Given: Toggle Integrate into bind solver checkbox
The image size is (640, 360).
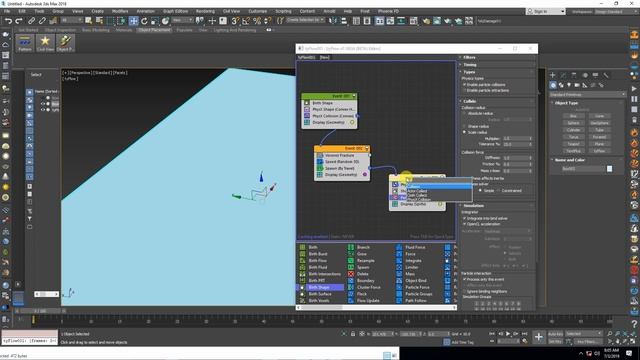Looking at the screenshot, I should [x=464, y=218].
